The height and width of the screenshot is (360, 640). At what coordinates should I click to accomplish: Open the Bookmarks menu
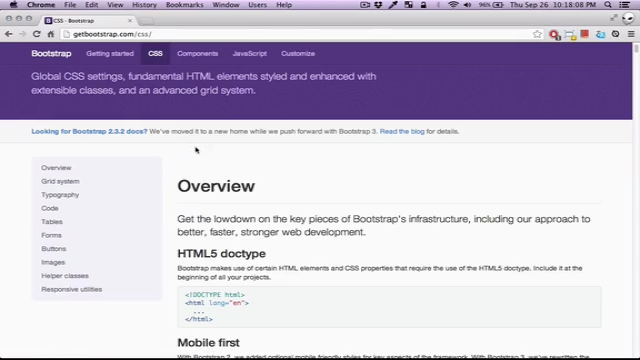pyautogui.click(x=184, y=5)
